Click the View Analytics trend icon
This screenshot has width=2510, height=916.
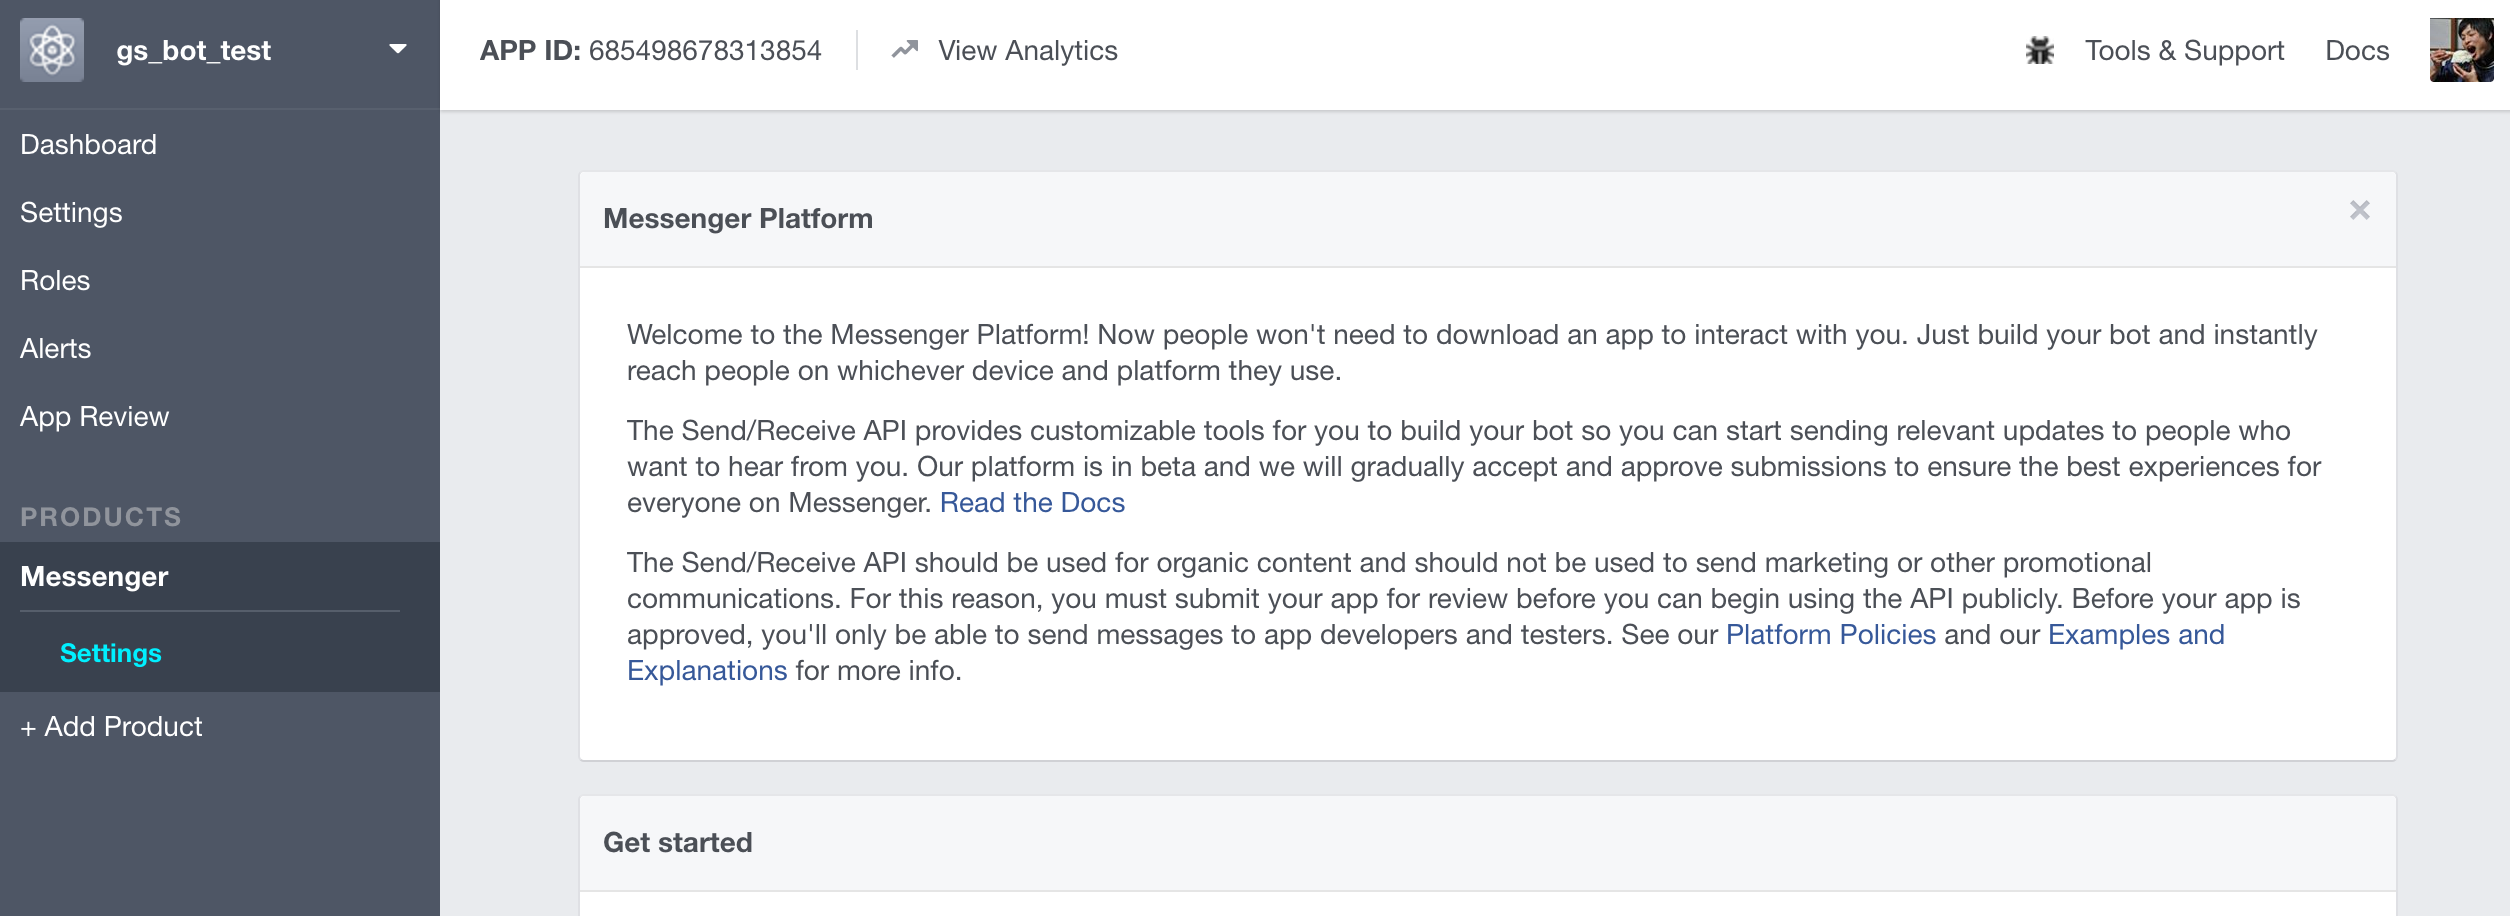(905, 49)
